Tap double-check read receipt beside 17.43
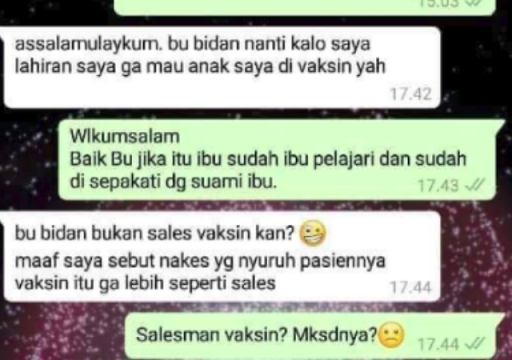The height and width of the screenshot is (360, 512). [x=474, y=185]
